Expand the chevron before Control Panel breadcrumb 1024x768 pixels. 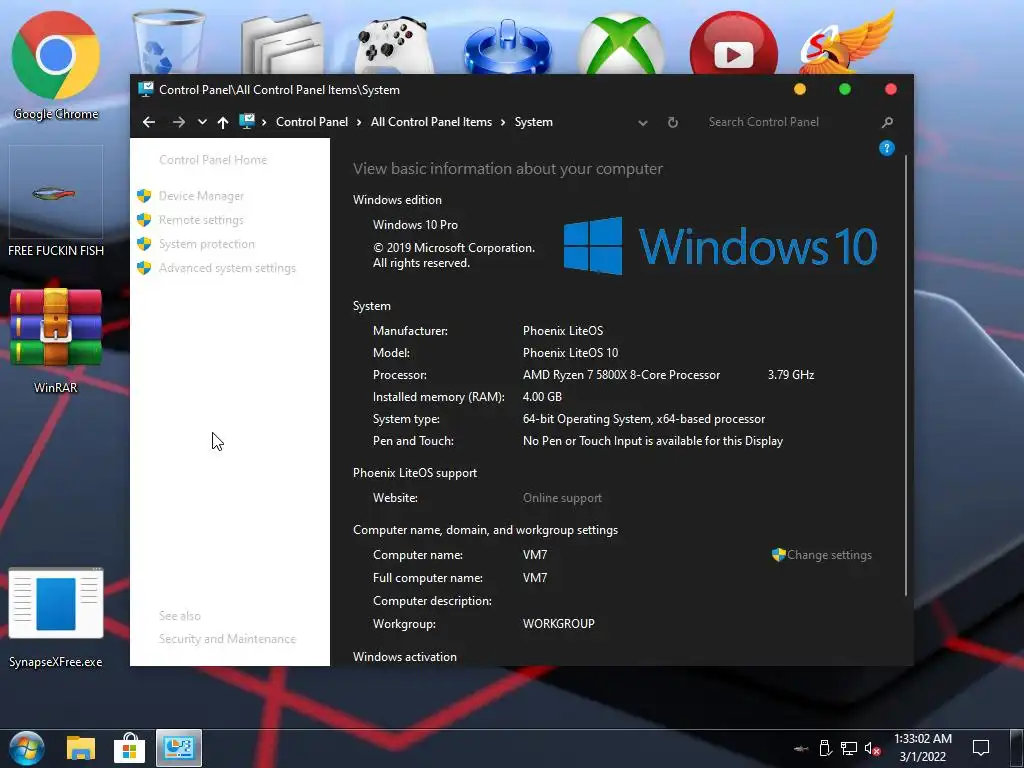264,122
